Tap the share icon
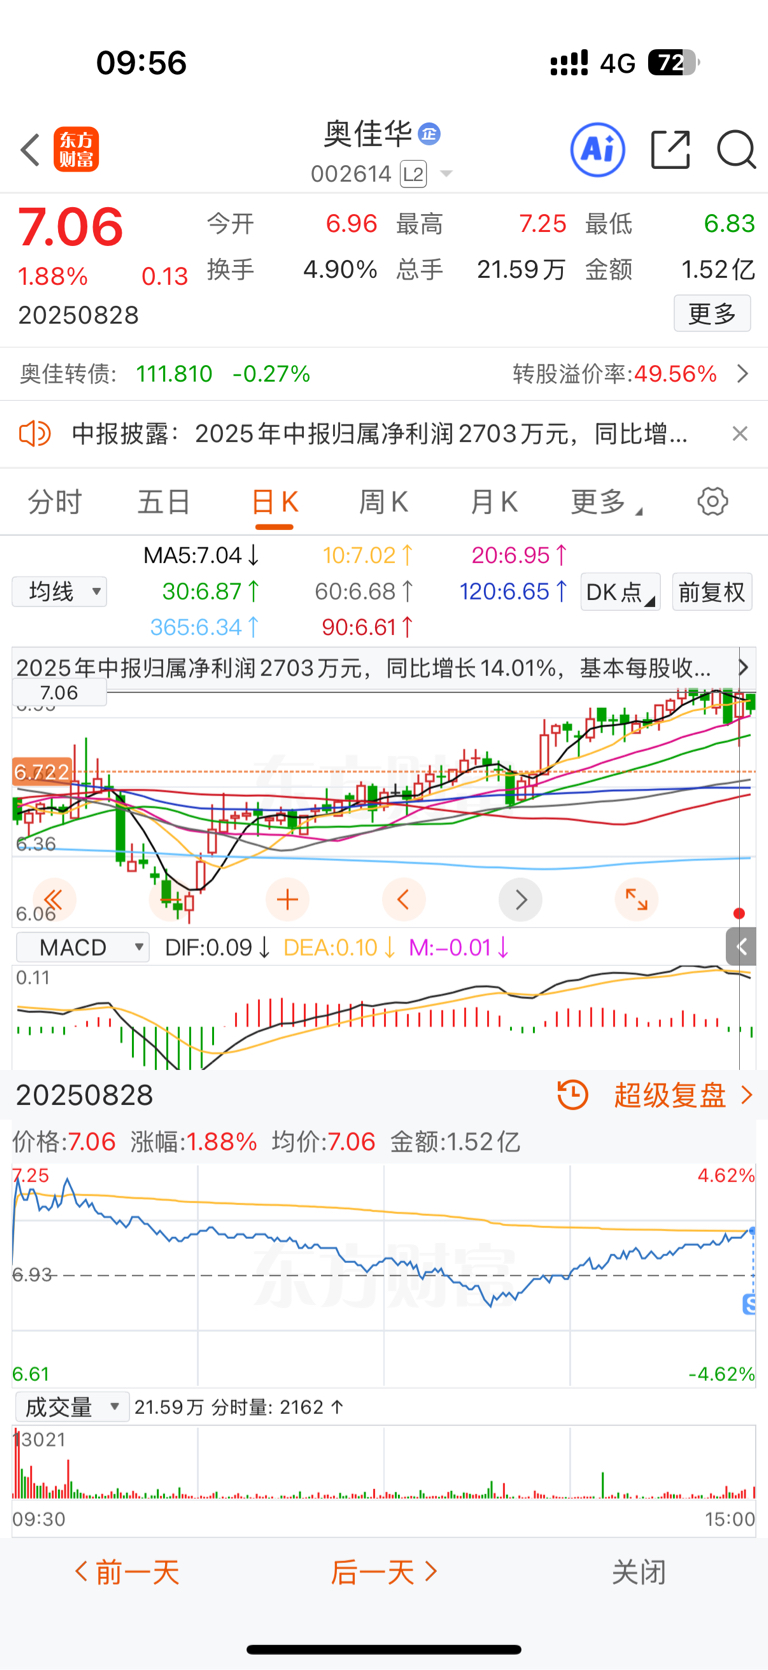 pyautogui.click(x=670, y=150)
